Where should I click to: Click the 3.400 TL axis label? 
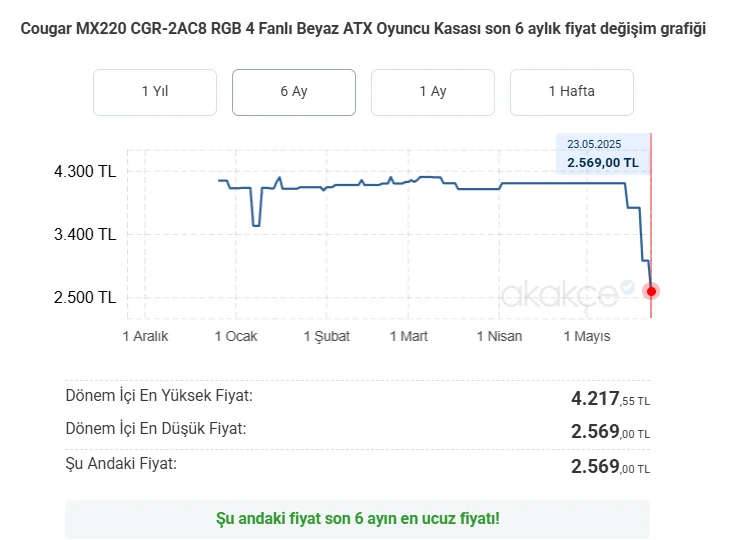coord(85,234)
